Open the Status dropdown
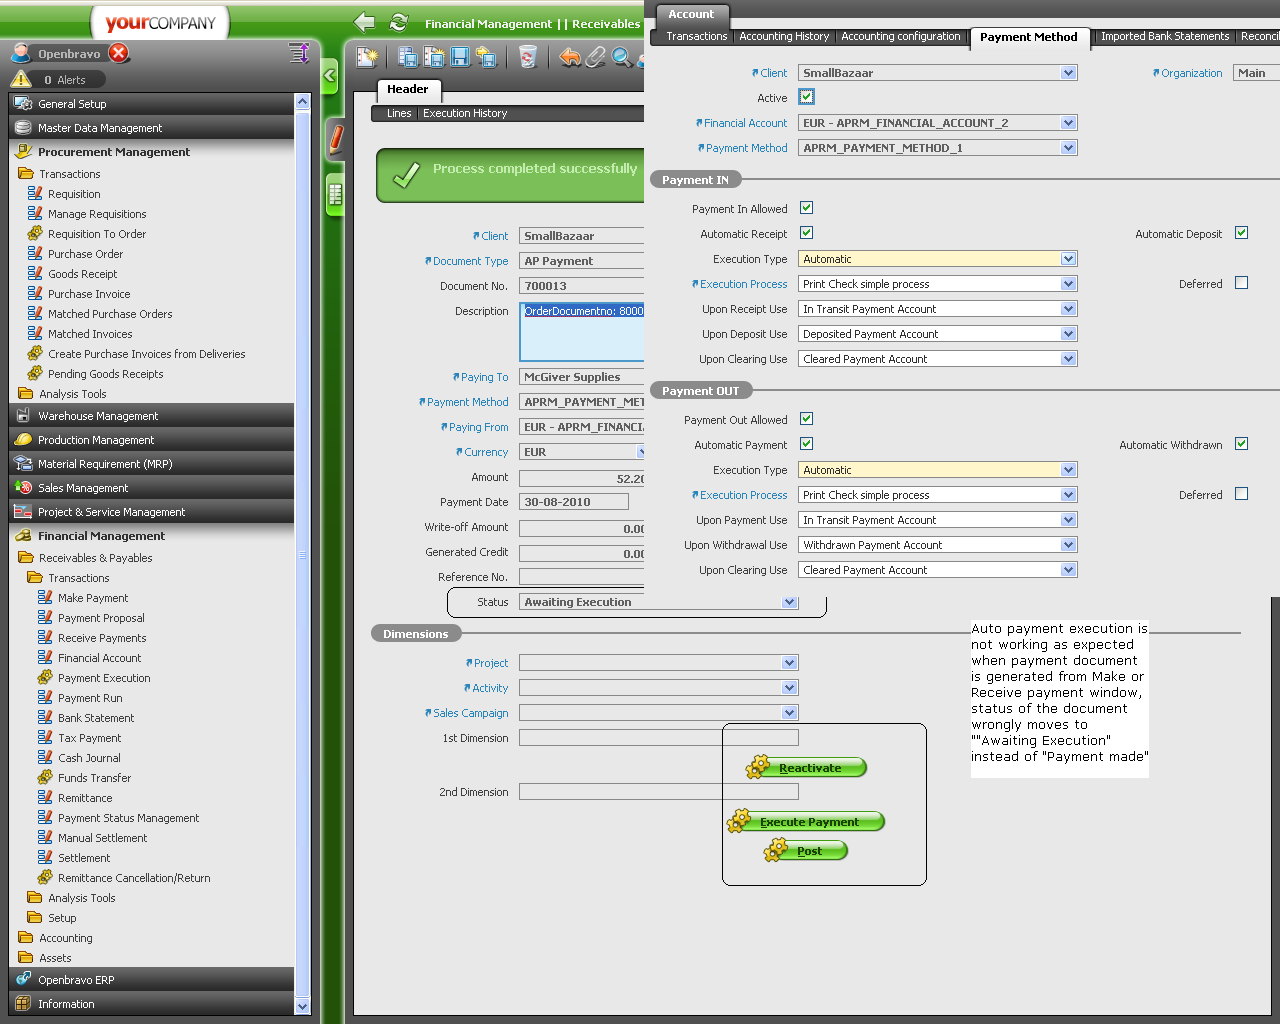 789,602
